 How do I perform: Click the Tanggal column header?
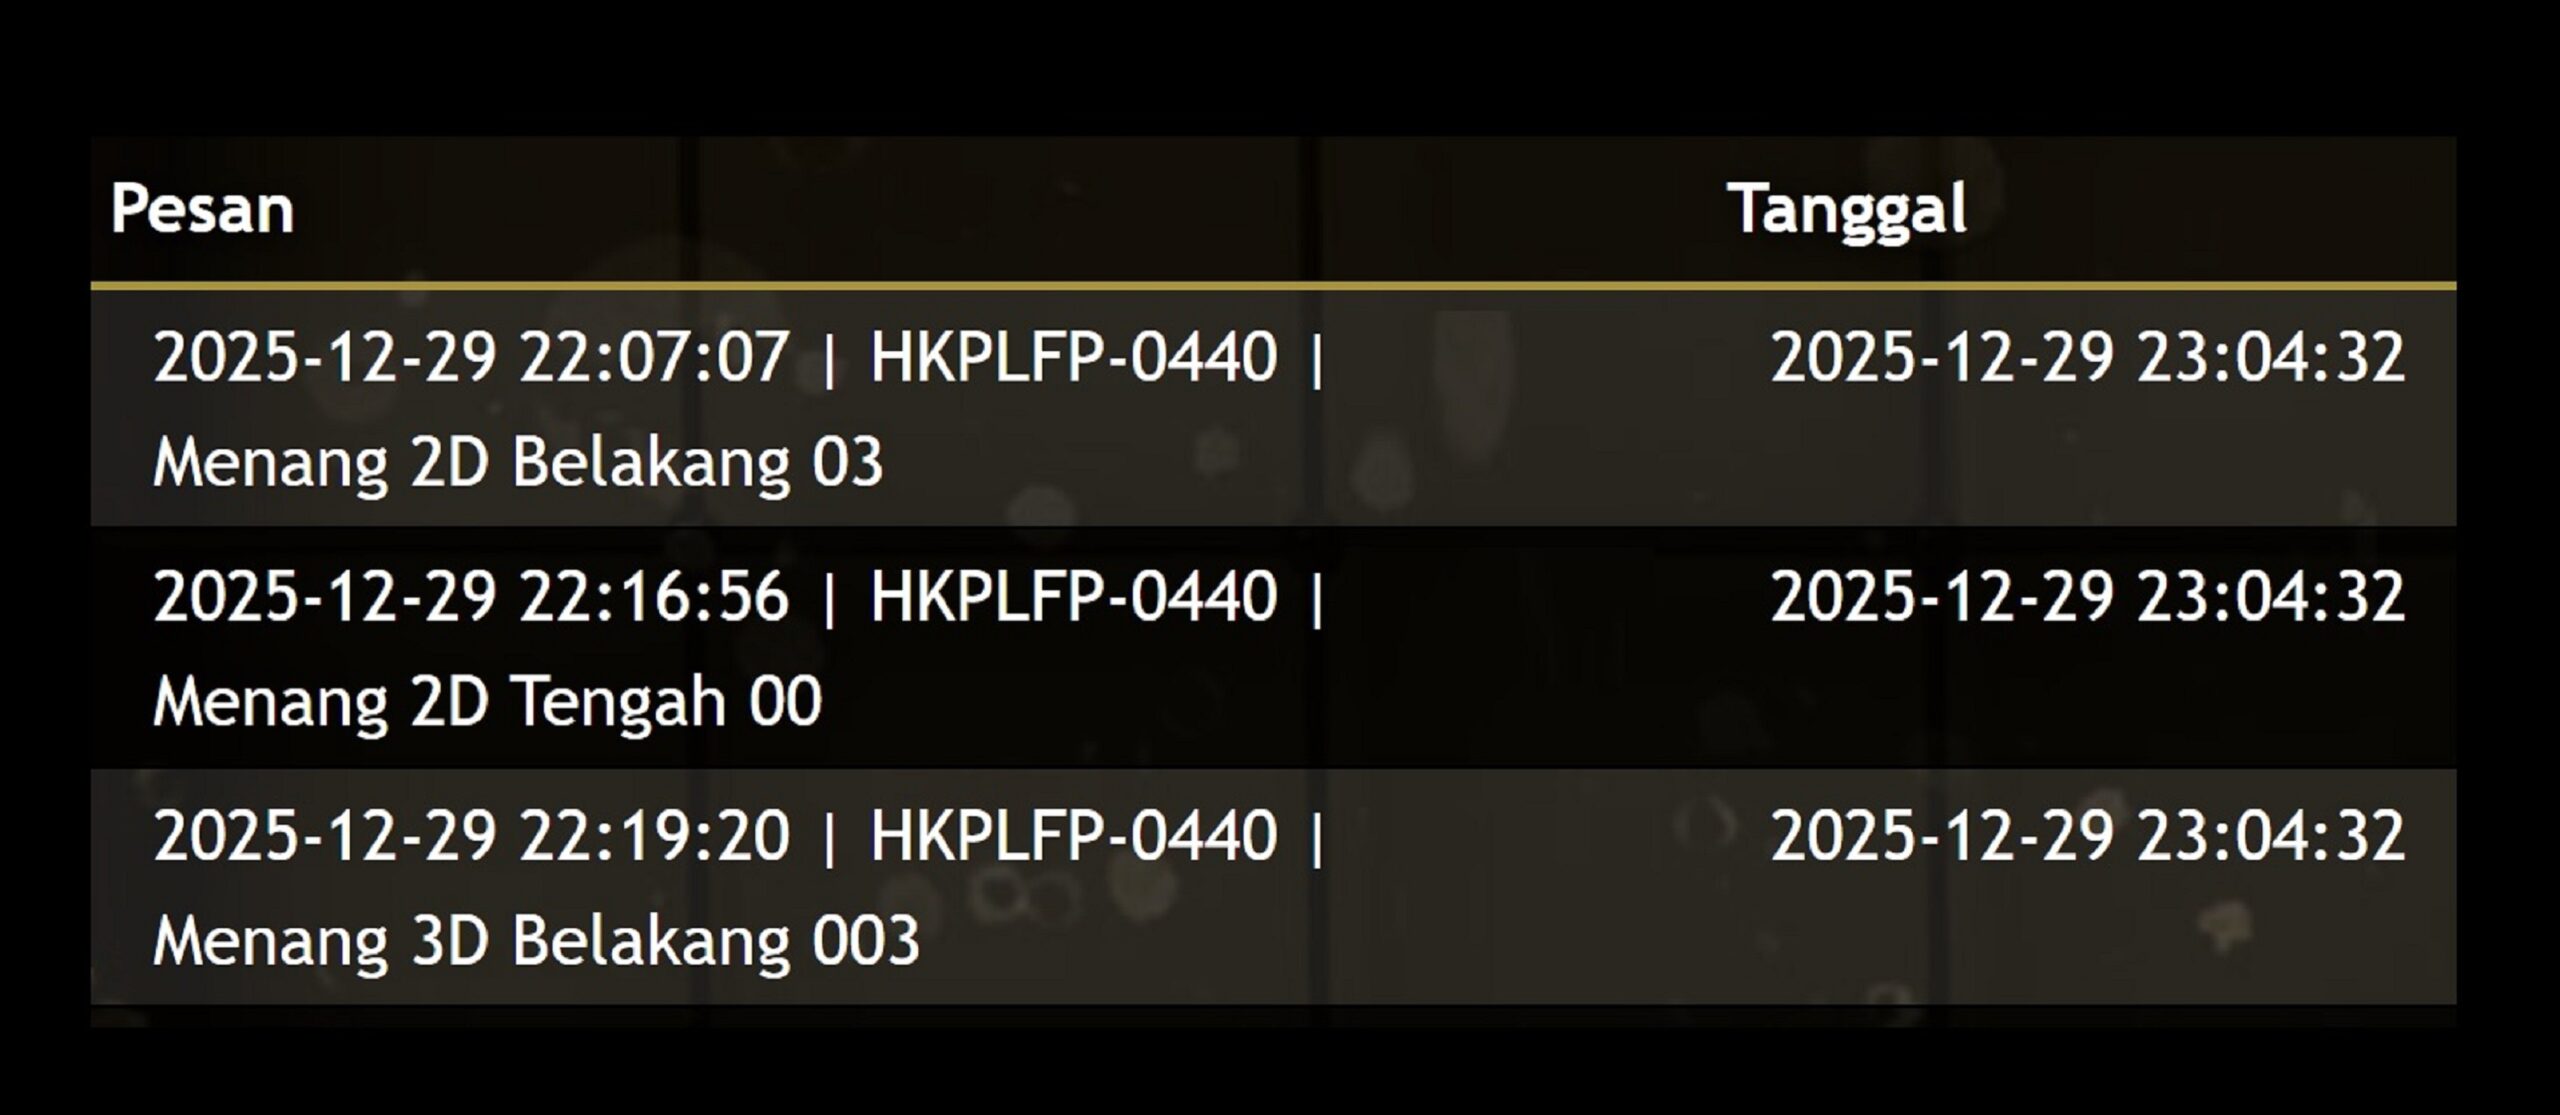pyautogui.click(x=1847, y=209)
